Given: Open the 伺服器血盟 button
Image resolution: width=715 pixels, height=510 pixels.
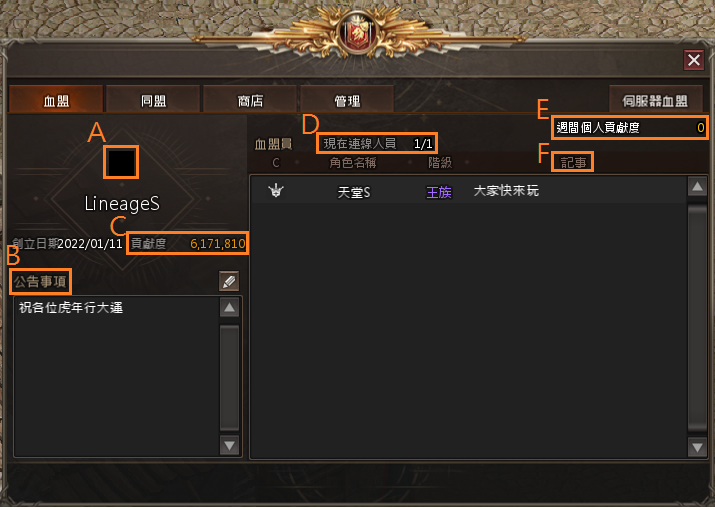Looking at the screenshot, I should tap(655, 100).
